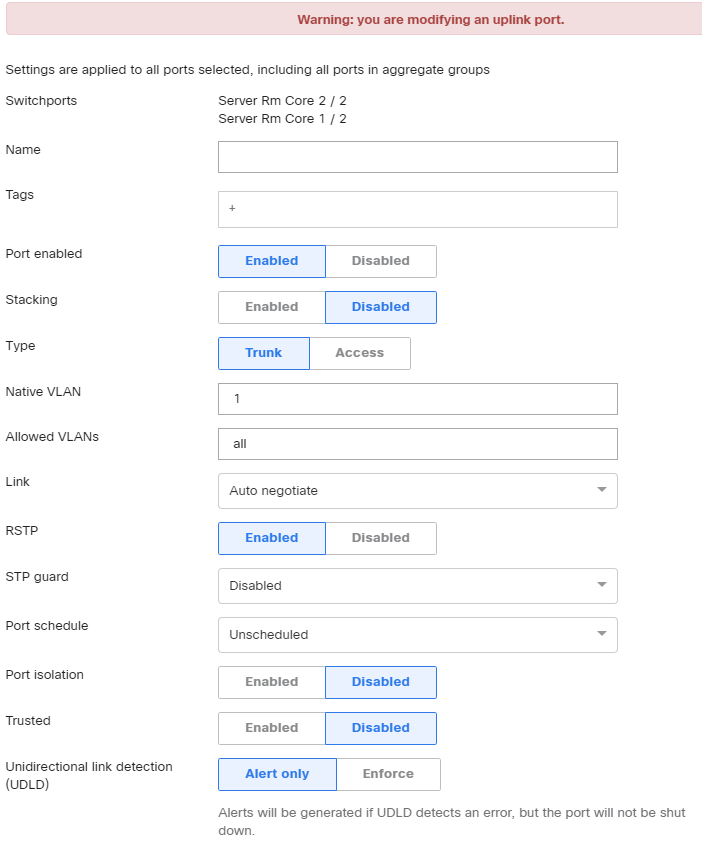Expand the STP guard dropdown
Viewport: 702px width, 845px height.
point(417,586)
